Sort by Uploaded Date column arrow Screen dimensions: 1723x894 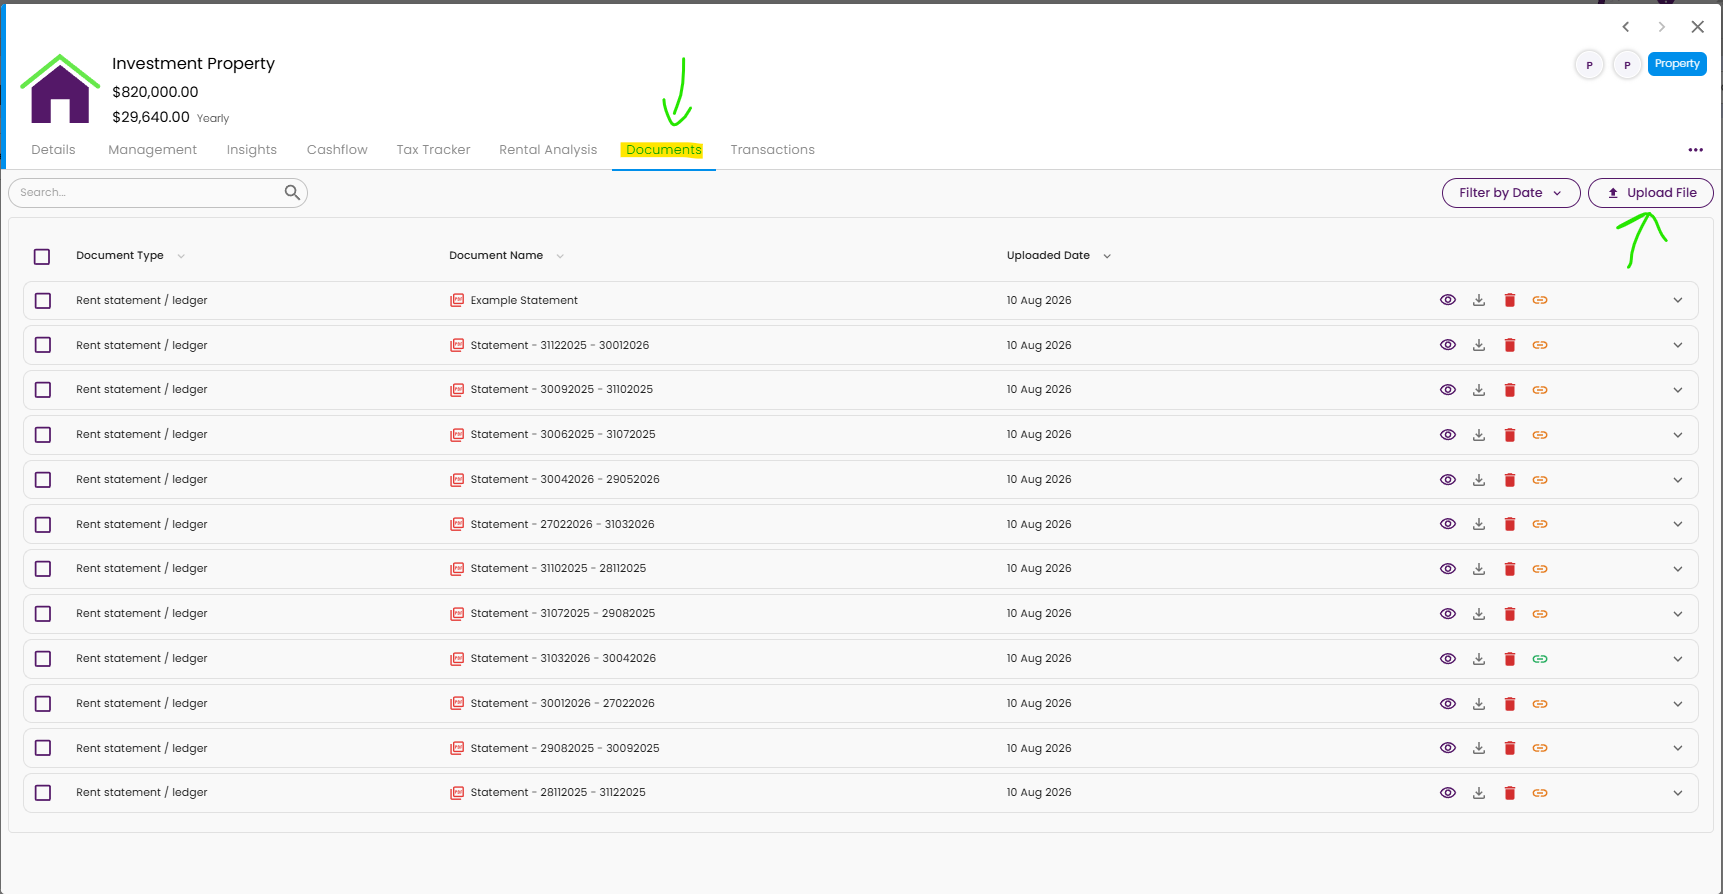[1107, 256]
